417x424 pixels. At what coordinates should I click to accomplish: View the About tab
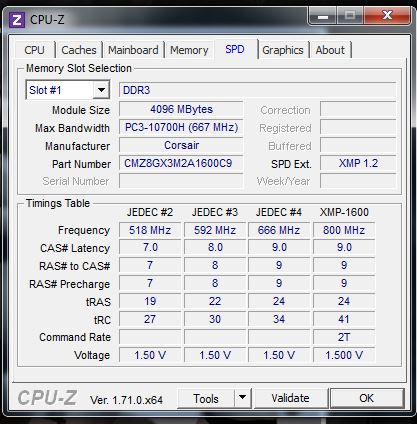330,50
